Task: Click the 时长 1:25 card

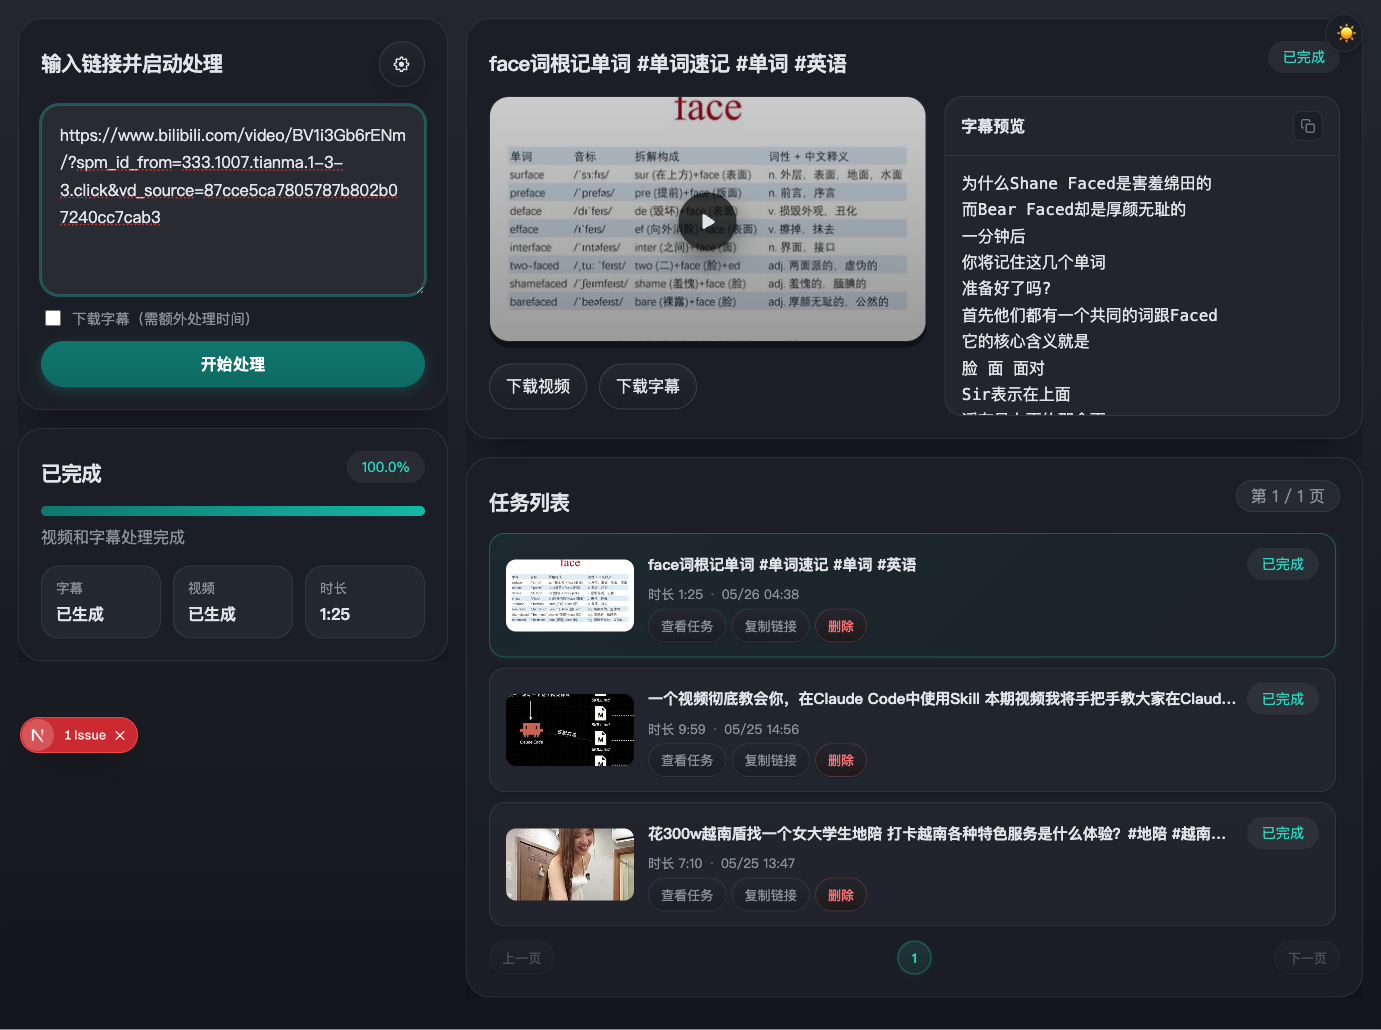Action: coord(365,602)
